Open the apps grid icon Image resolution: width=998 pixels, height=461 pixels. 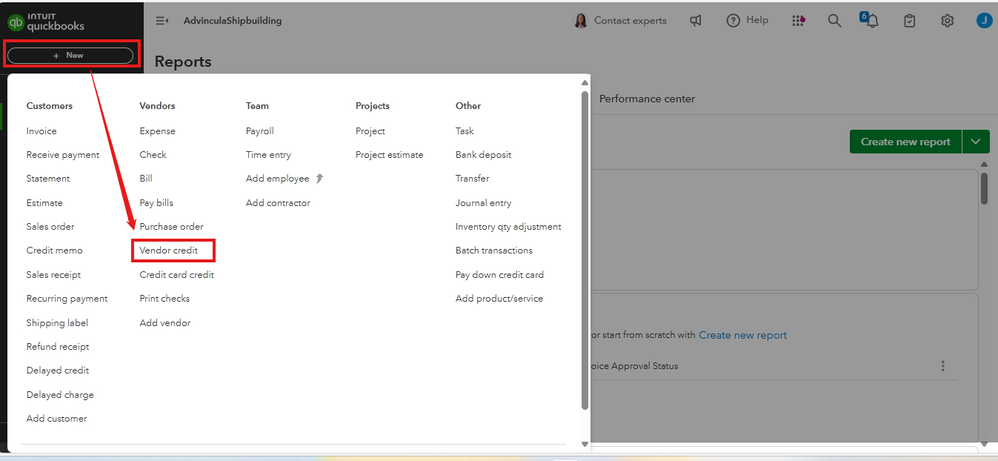point(798,20)
